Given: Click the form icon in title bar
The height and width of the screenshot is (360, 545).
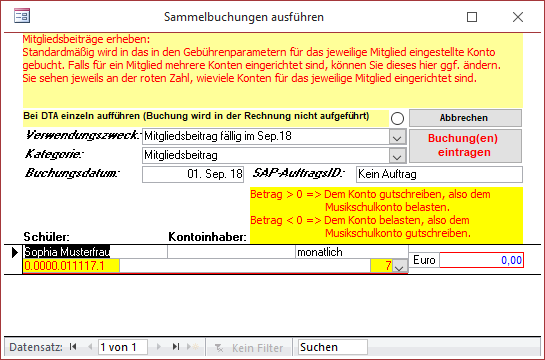Looking at the screenshot, I should 22,16.
